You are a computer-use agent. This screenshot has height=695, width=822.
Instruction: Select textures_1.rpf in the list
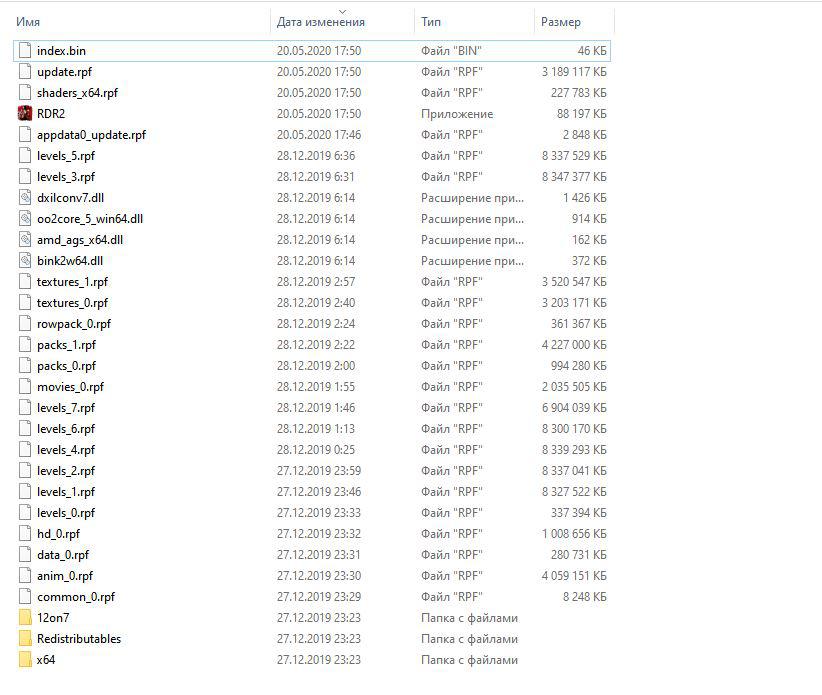pos(72,282)
